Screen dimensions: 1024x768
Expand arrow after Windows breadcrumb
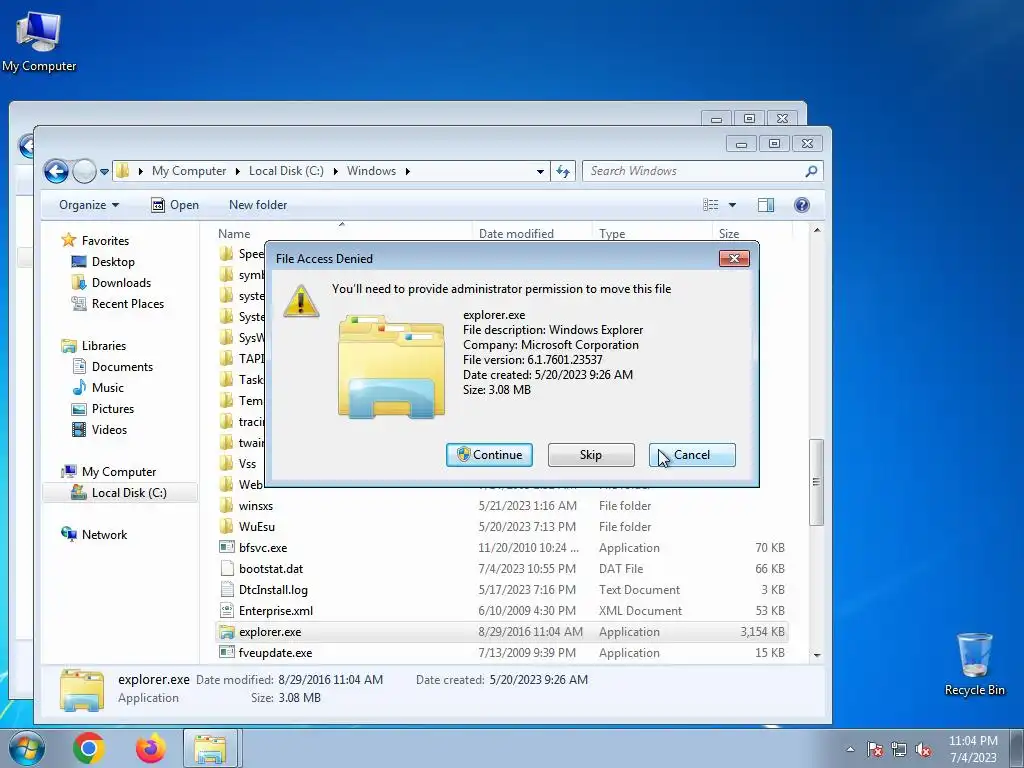(408, 171)
